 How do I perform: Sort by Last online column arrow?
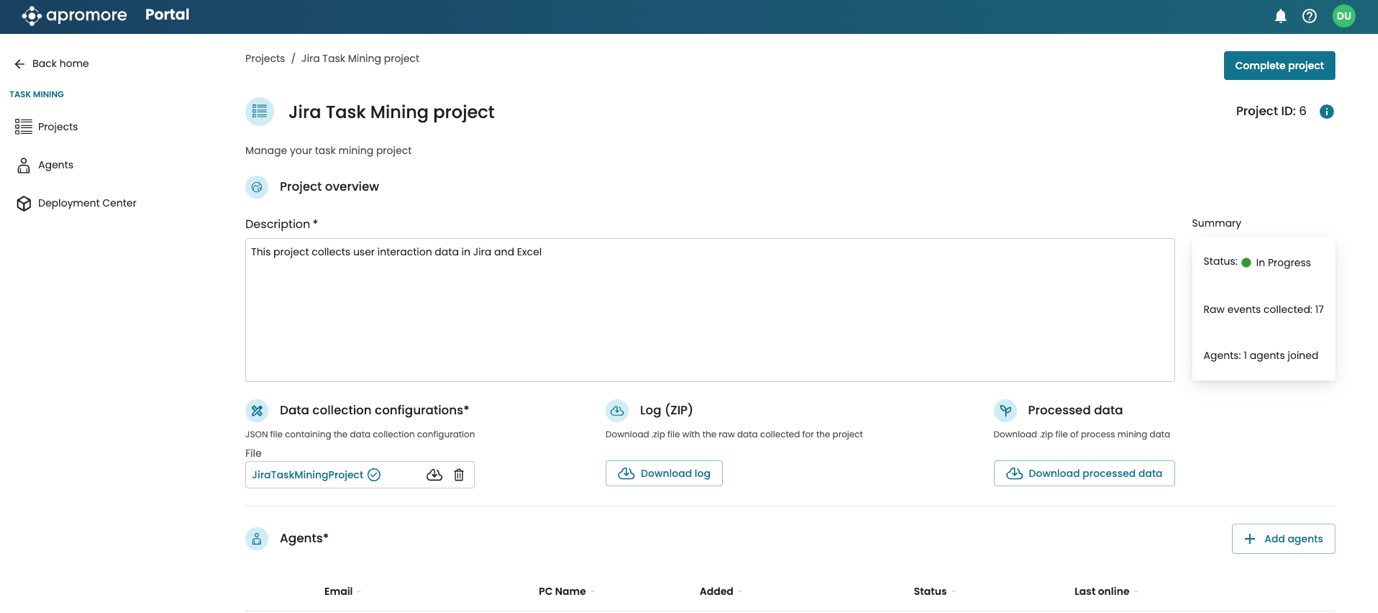click(1136, 592)
